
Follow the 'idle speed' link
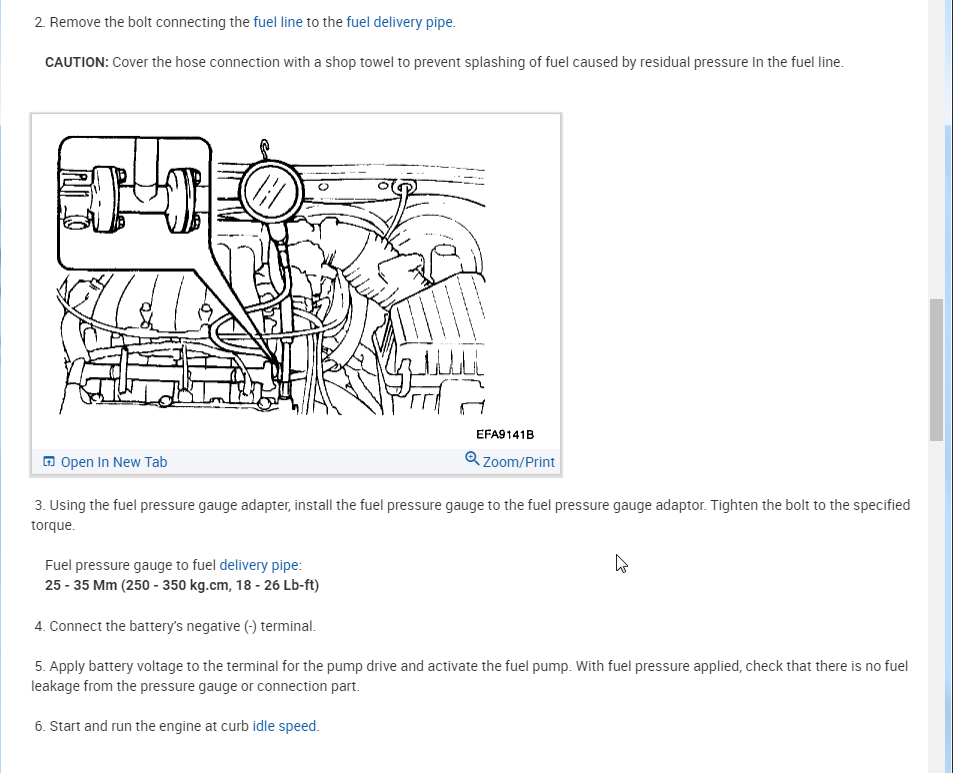[284, 726]
